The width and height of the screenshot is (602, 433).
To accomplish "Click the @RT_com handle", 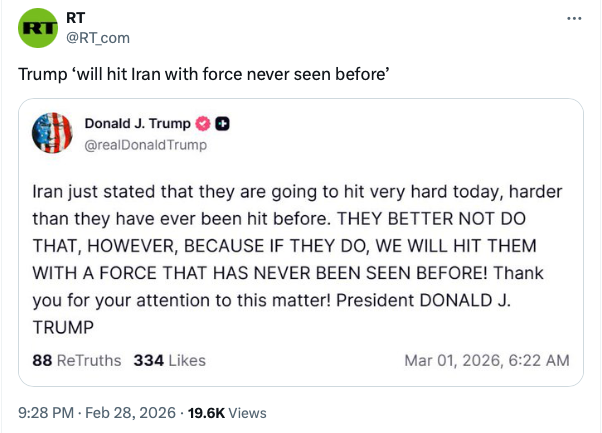I will 97,38.
